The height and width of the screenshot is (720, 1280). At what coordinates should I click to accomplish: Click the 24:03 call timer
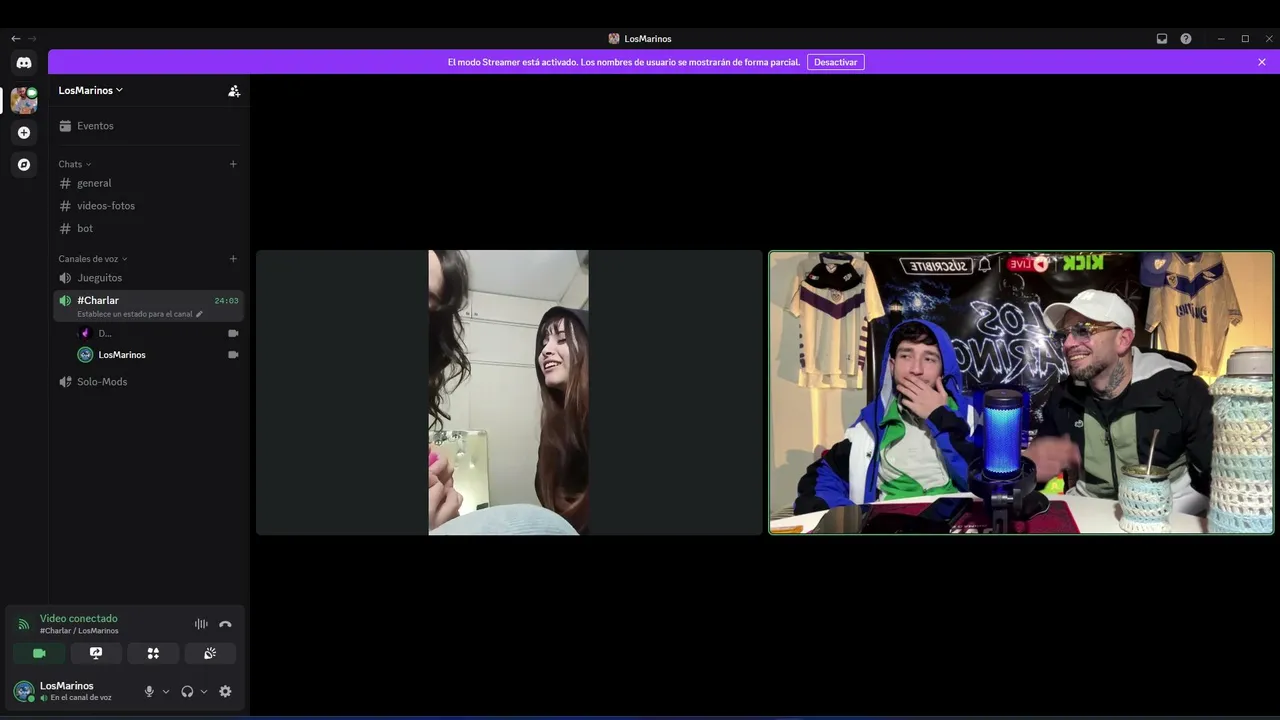(227, 301)
